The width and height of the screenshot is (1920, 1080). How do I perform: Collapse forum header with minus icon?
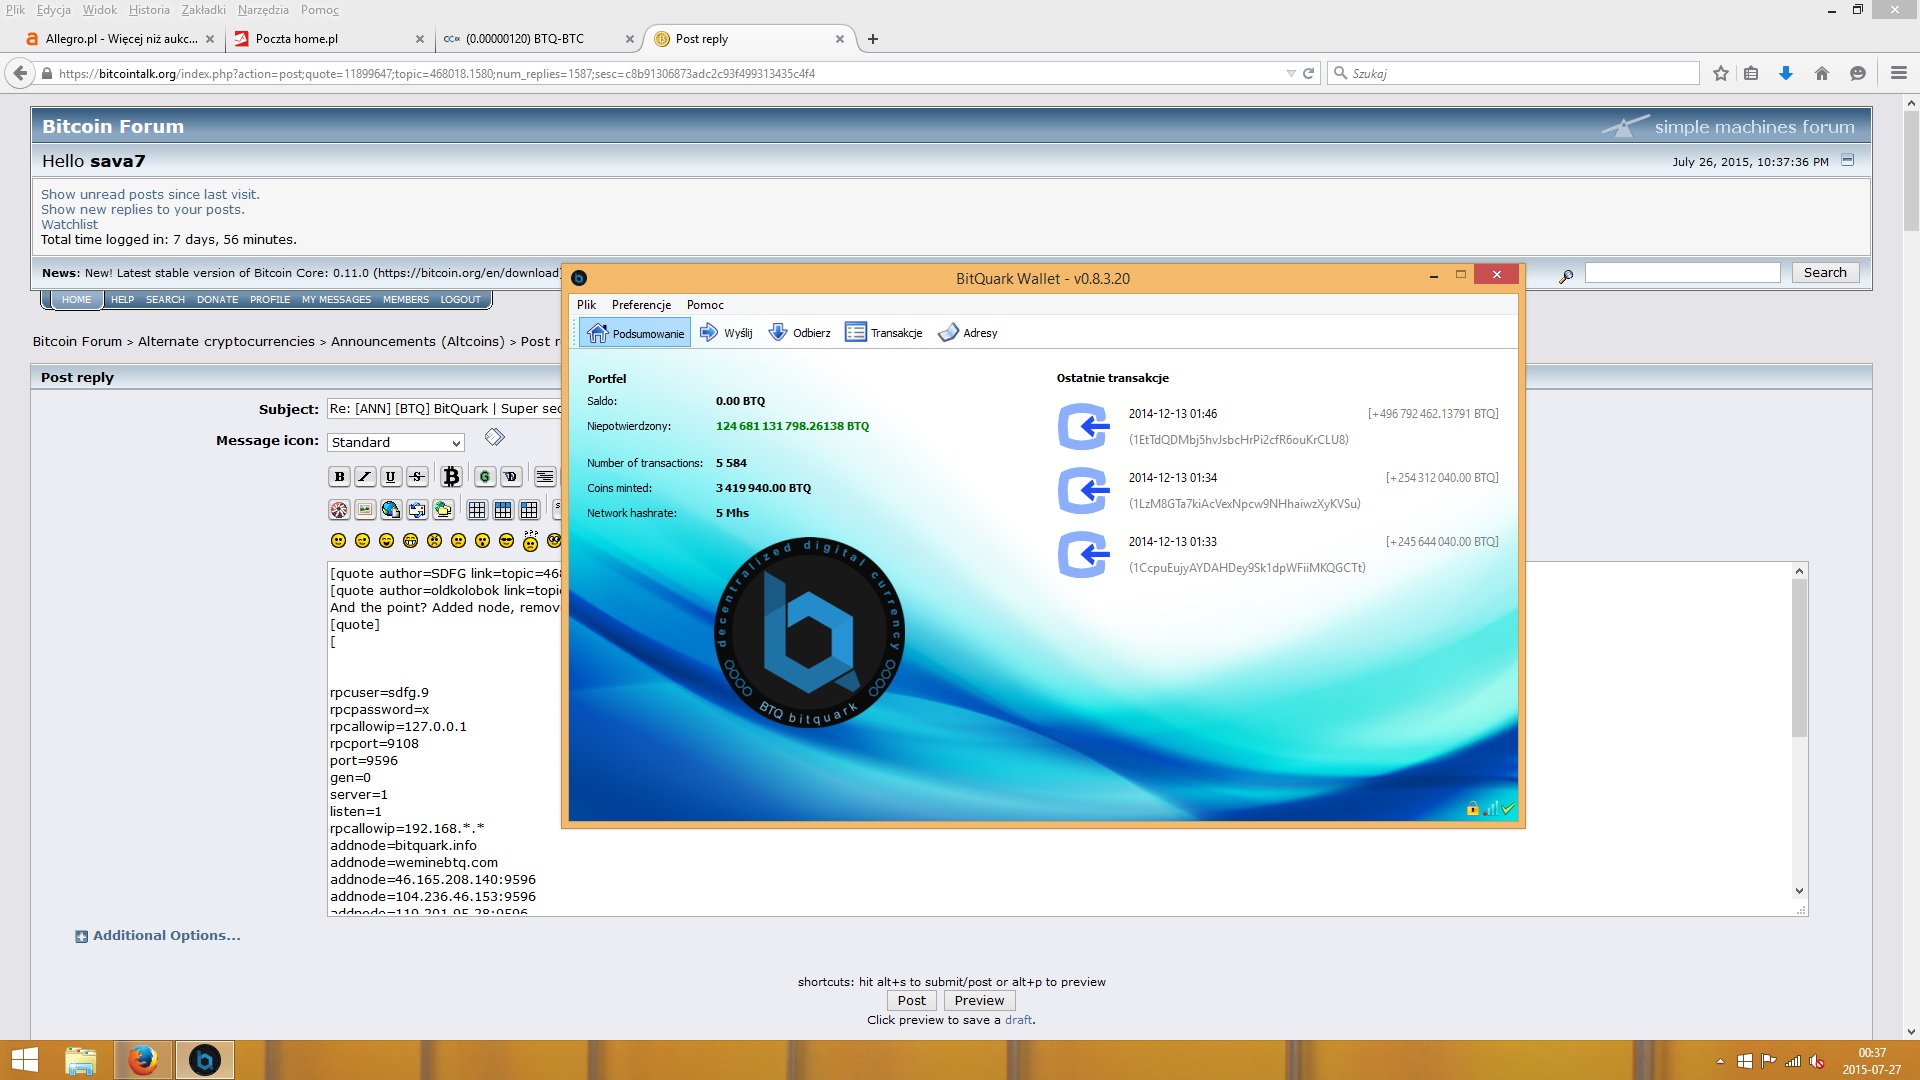pyautogui.click(x=1848, y=160)
